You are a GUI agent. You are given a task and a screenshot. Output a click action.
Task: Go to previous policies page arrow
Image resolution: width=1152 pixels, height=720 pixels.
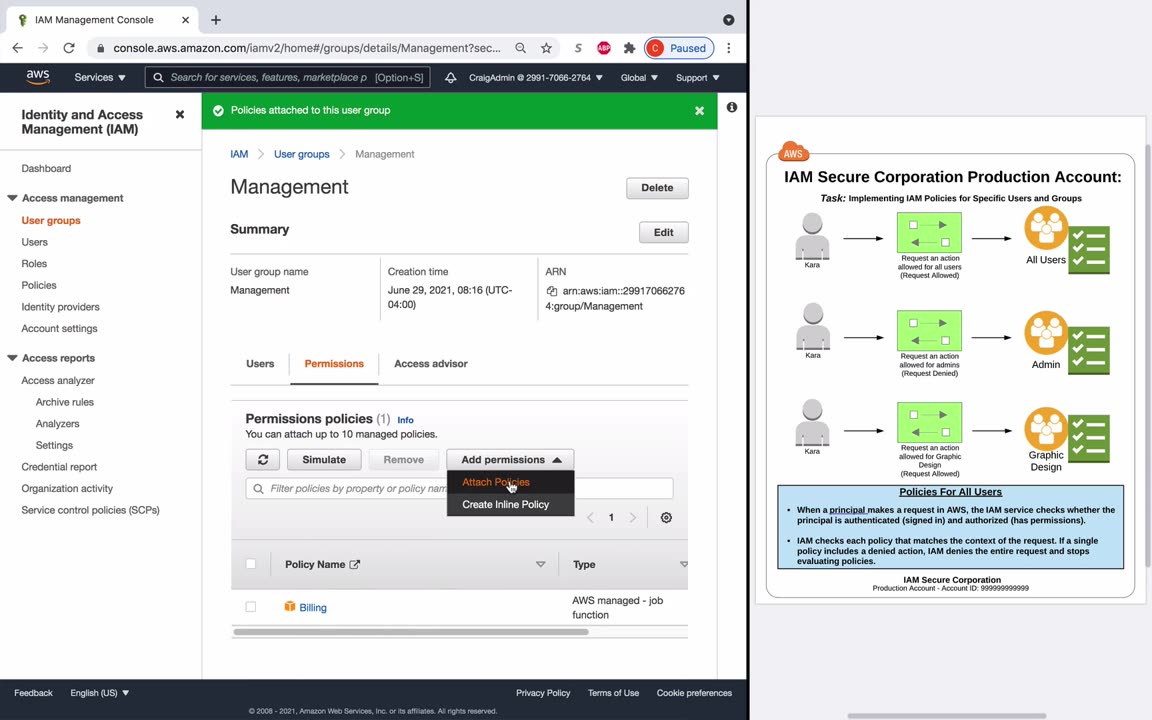(x=590, y=517)
